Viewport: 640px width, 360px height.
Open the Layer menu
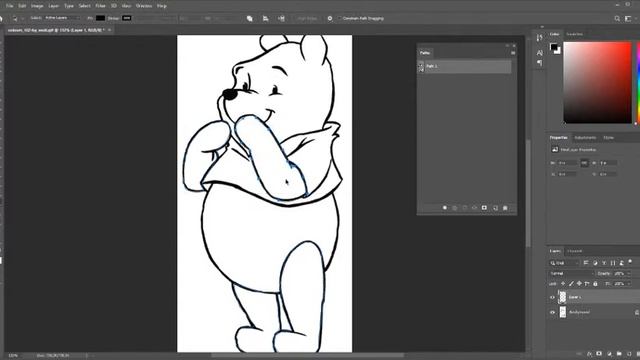point(53,6)
